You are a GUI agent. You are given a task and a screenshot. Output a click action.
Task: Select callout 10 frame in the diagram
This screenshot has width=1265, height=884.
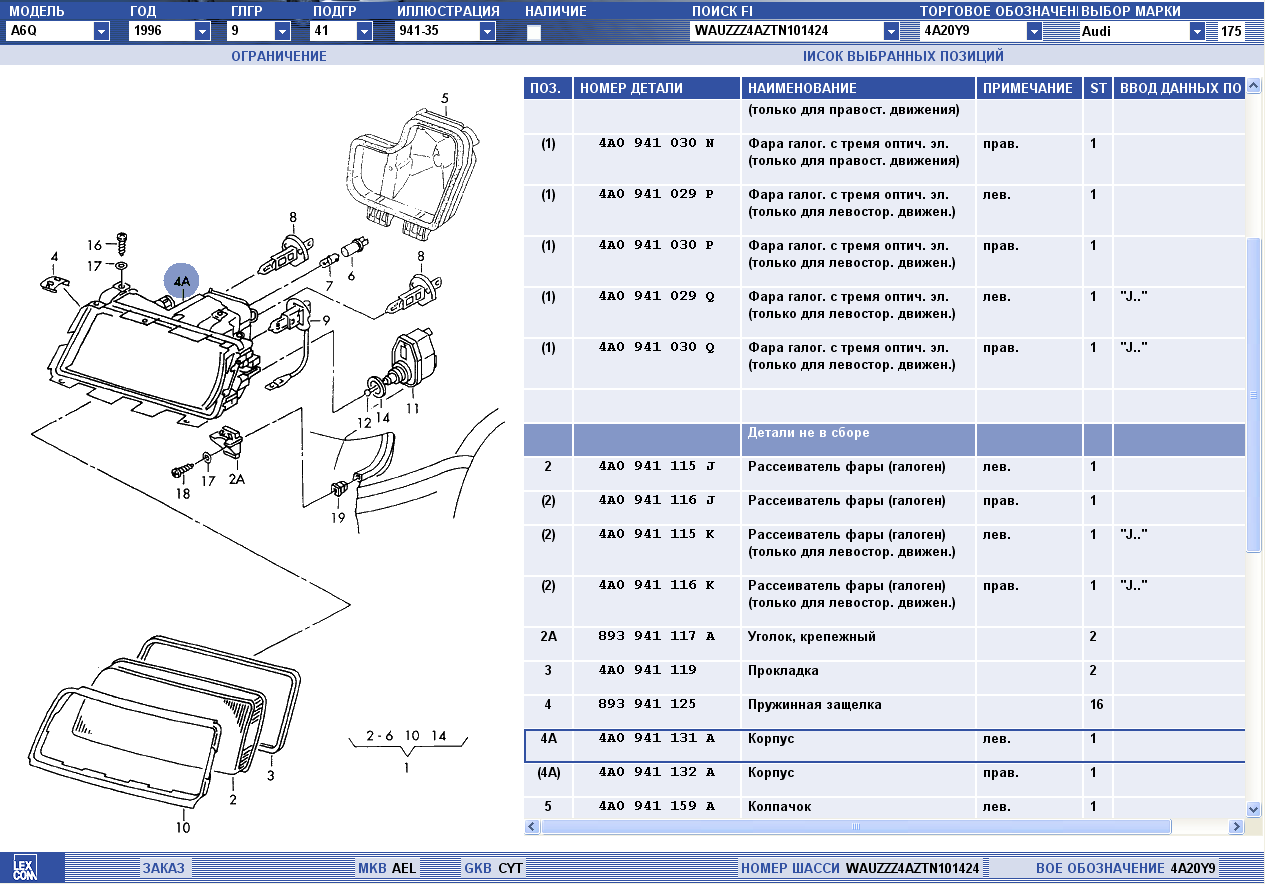[183, 827]
